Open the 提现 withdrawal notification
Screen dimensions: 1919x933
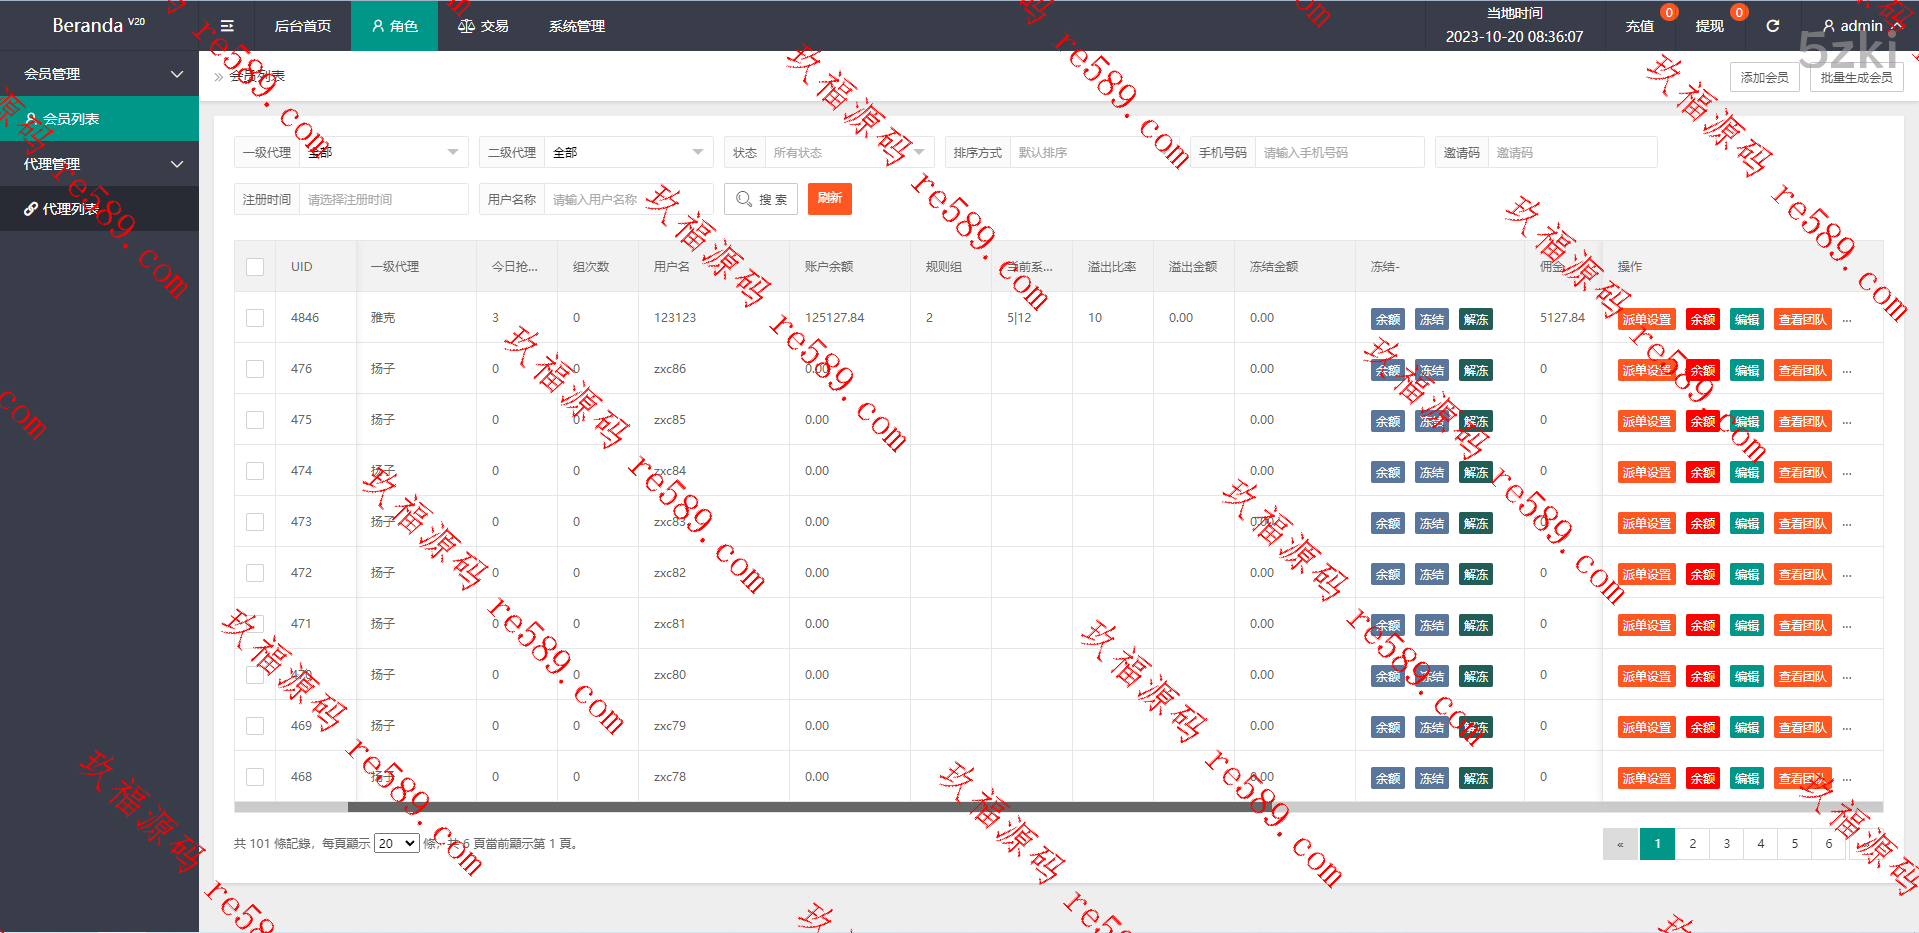(1709, 26)
